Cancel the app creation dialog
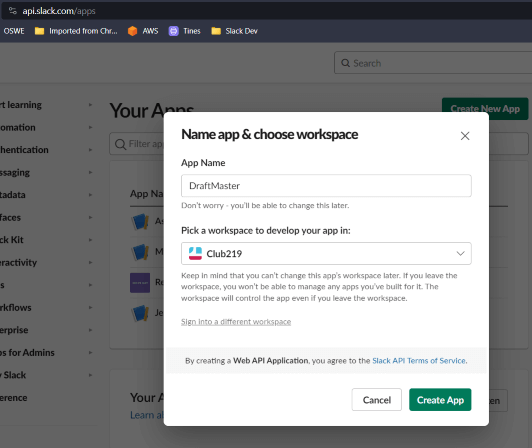This screenshot has height=448, width=532. pyautogui.click(x=377, y=400)
